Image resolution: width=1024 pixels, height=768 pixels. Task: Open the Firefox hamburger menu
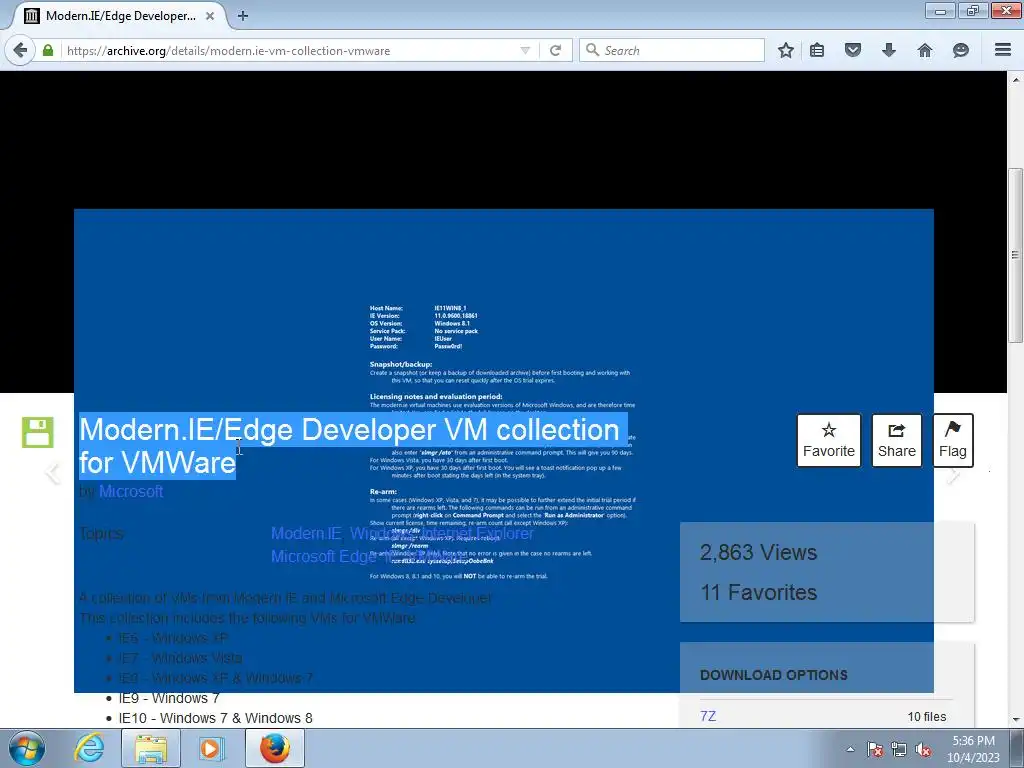(1003, 50)
